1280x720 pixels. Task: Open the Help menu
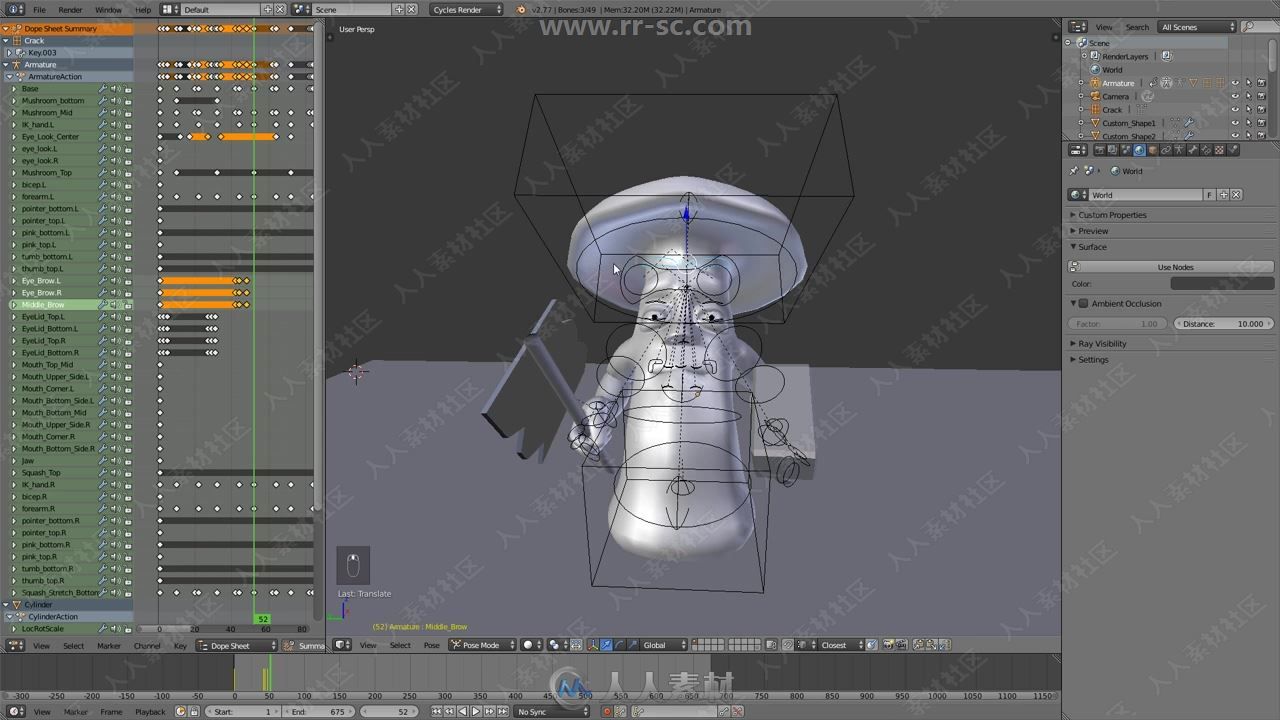(x=143, y=9)
